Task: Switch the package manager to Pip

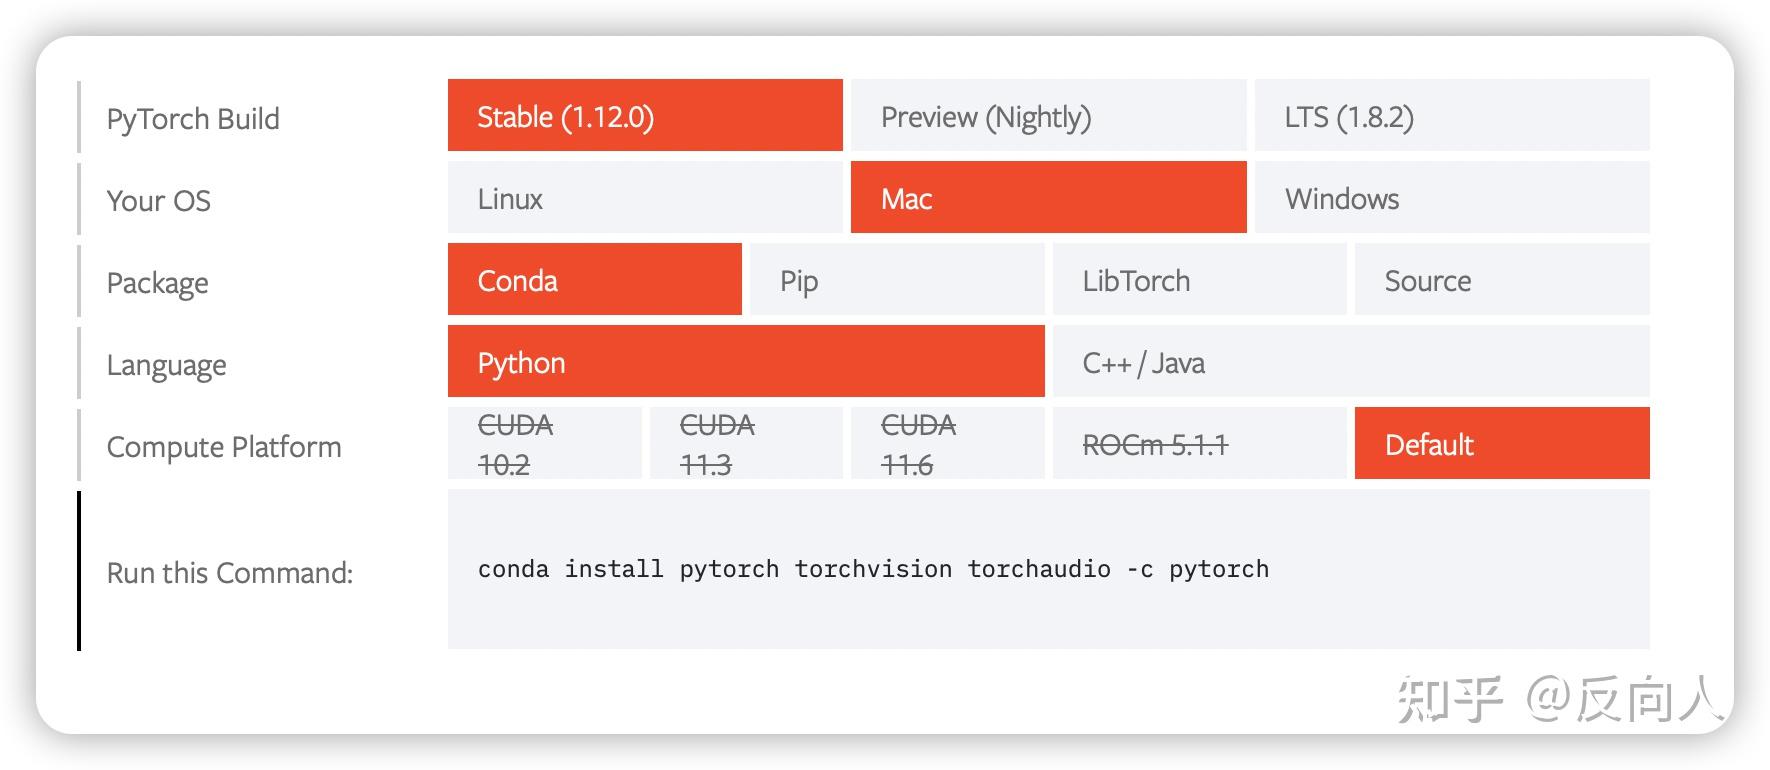Action: point(896,280)
